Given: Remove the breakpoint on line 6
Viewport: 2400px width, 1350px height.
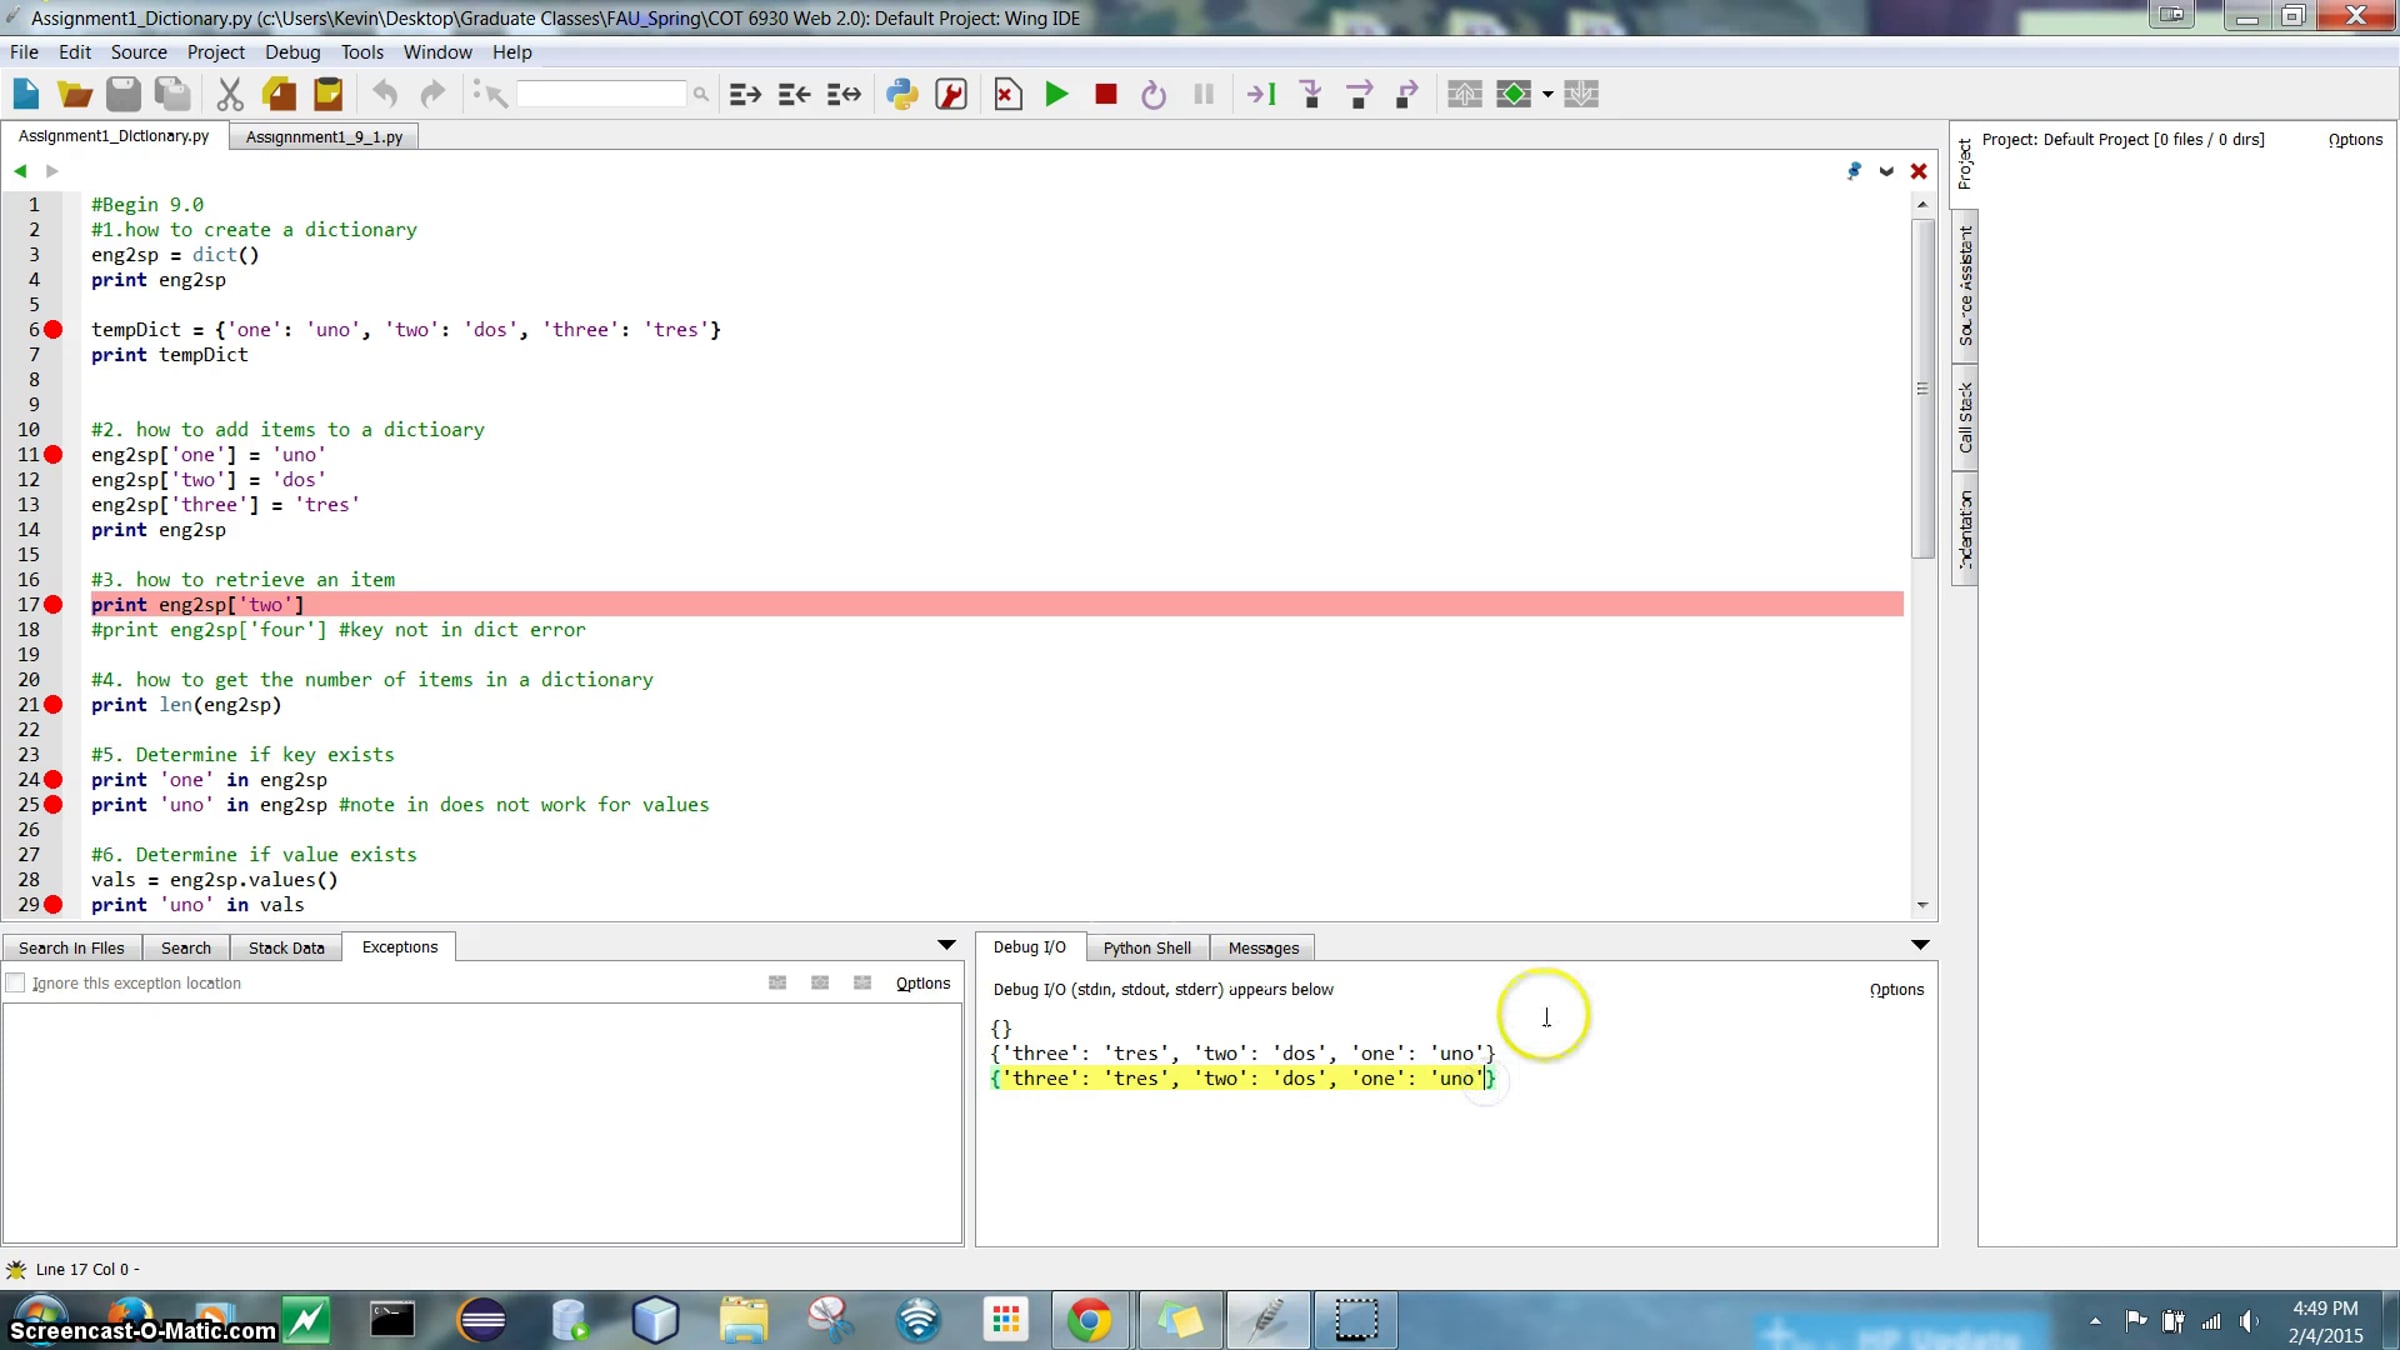Looking at the screenshot, I should (x=54, y=329).
